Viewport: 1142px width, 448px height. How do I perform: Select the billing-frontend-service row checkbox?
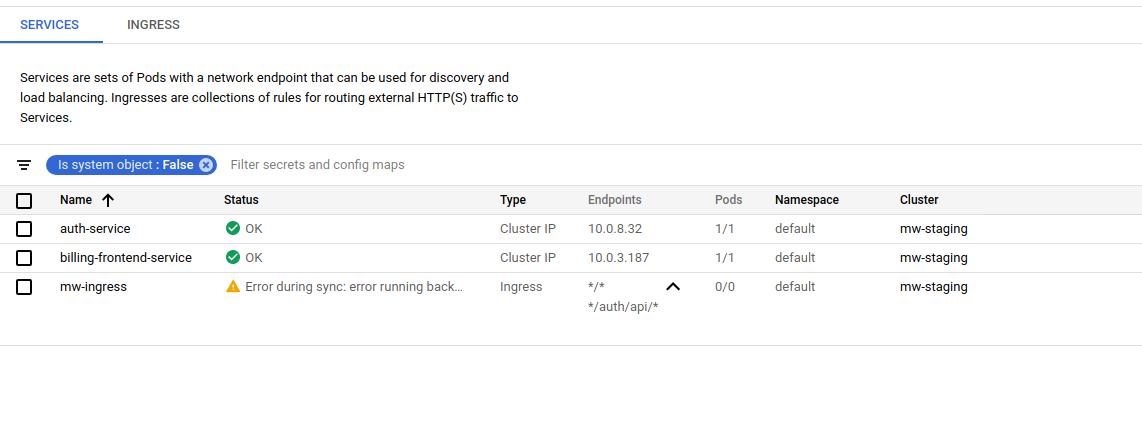pyautogui.click(x=24, y=258)
